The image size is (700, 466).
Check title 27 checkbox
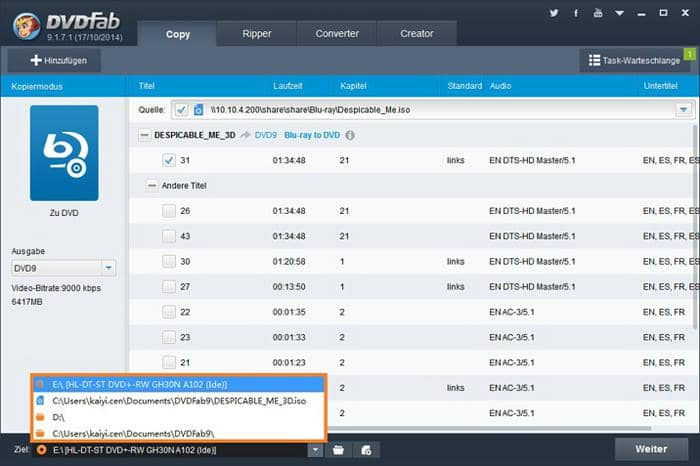tap(169, 287)
